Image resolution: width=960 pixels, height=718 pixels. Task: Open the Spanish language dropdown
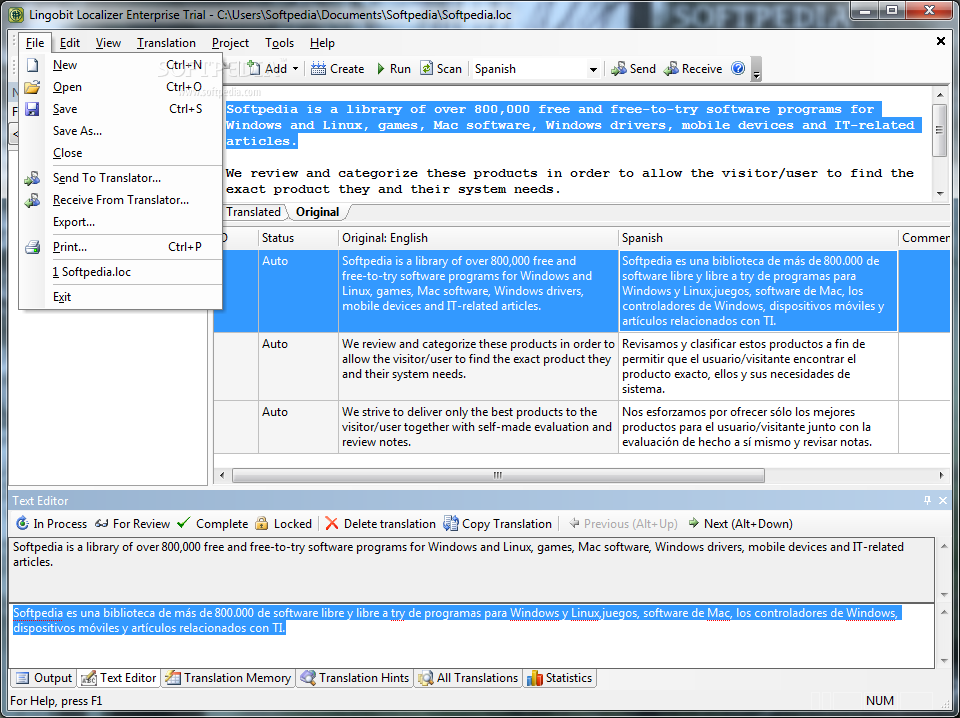593,69
